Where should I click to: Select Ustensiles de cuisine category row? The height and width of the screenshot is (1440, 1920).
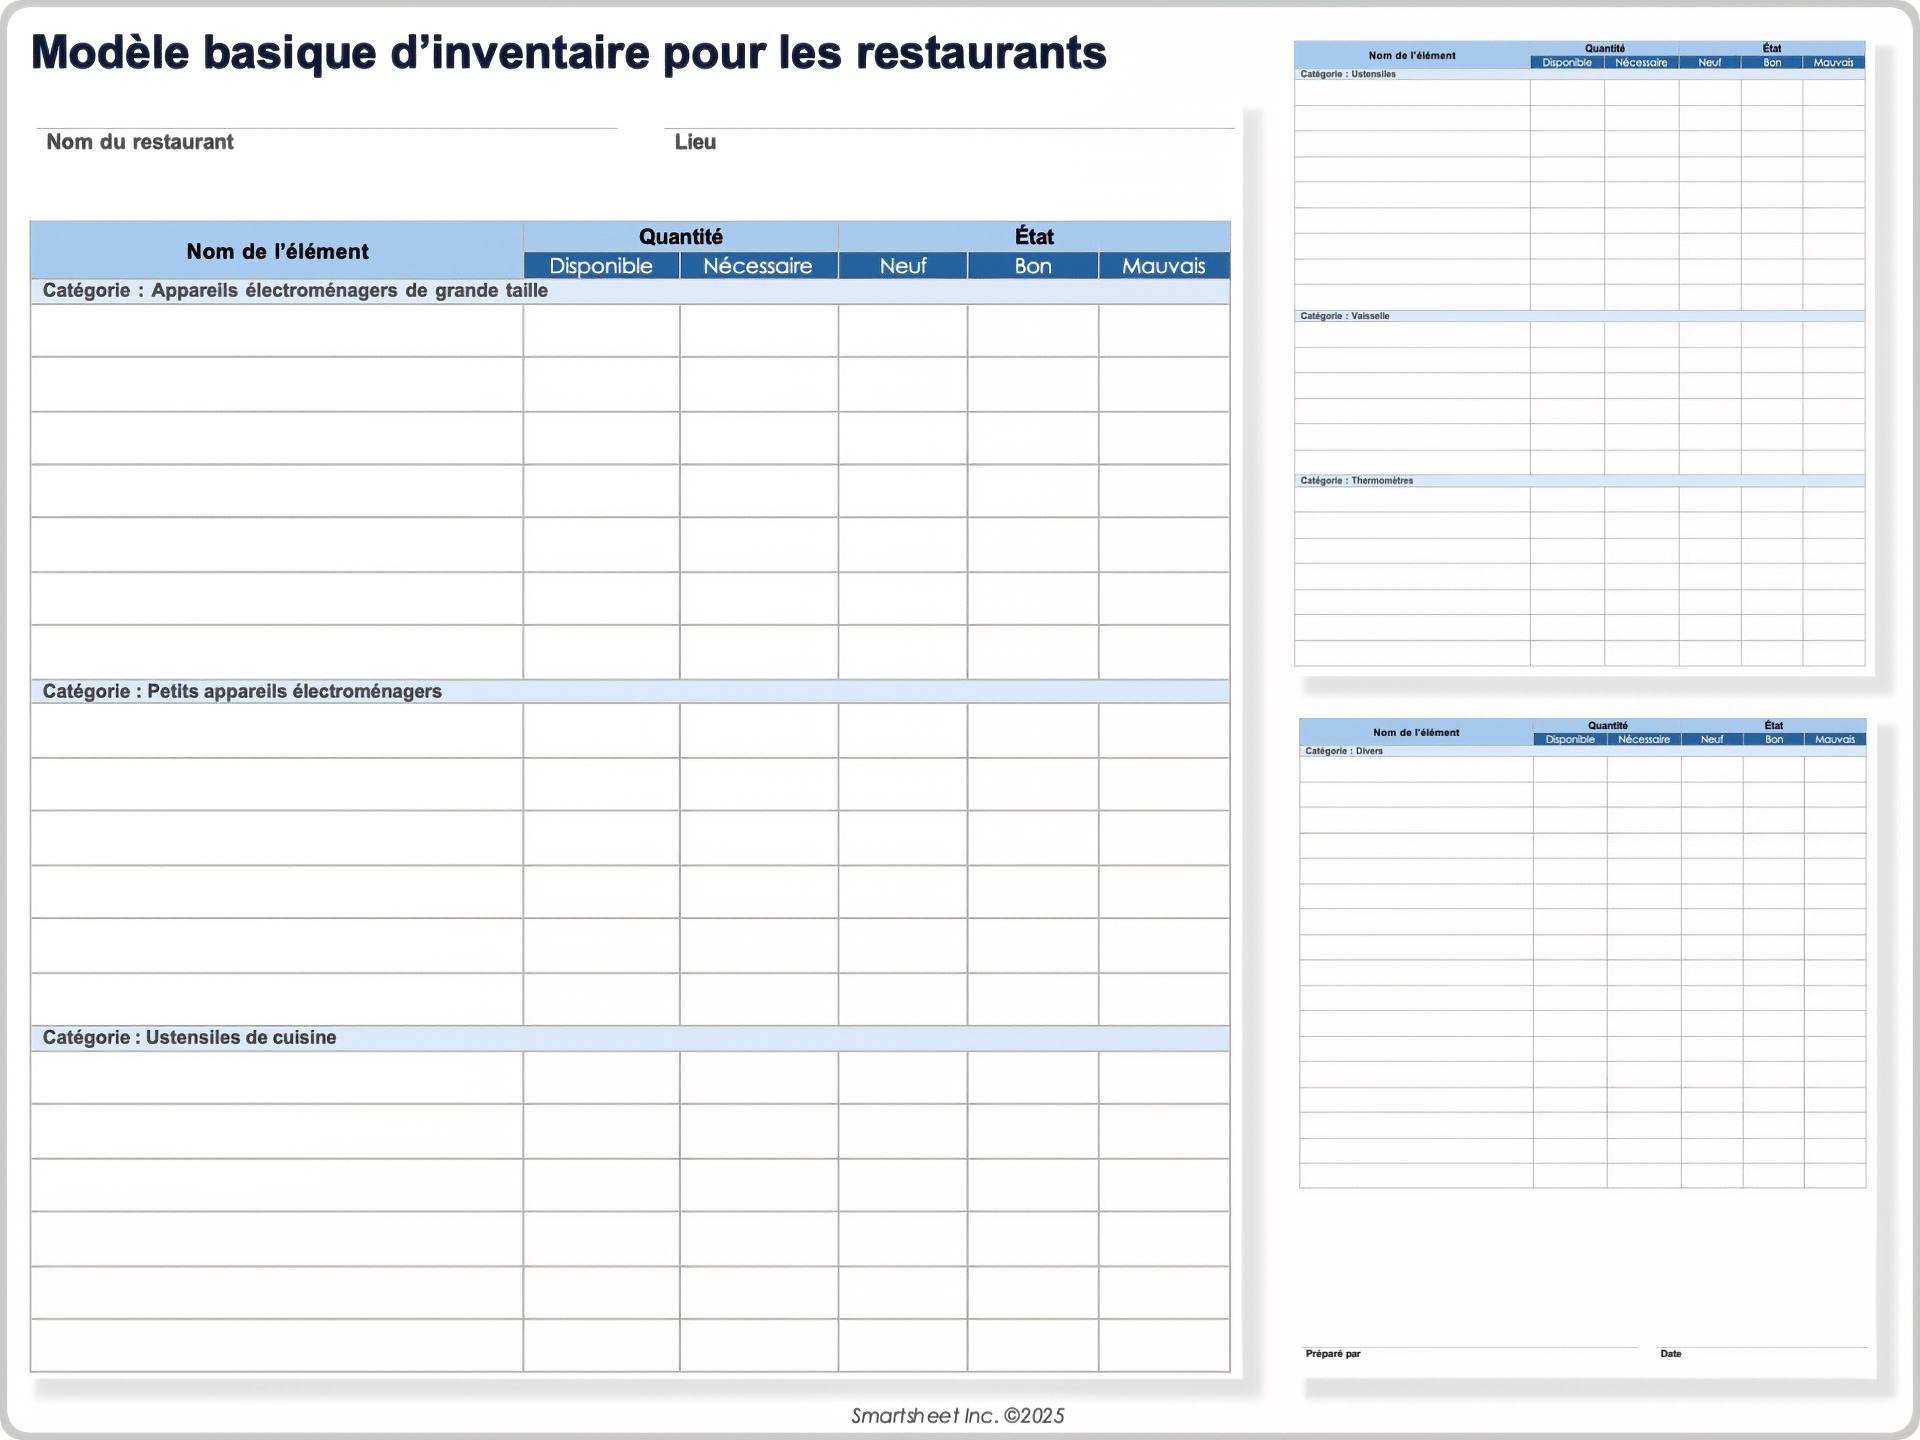190,1037
